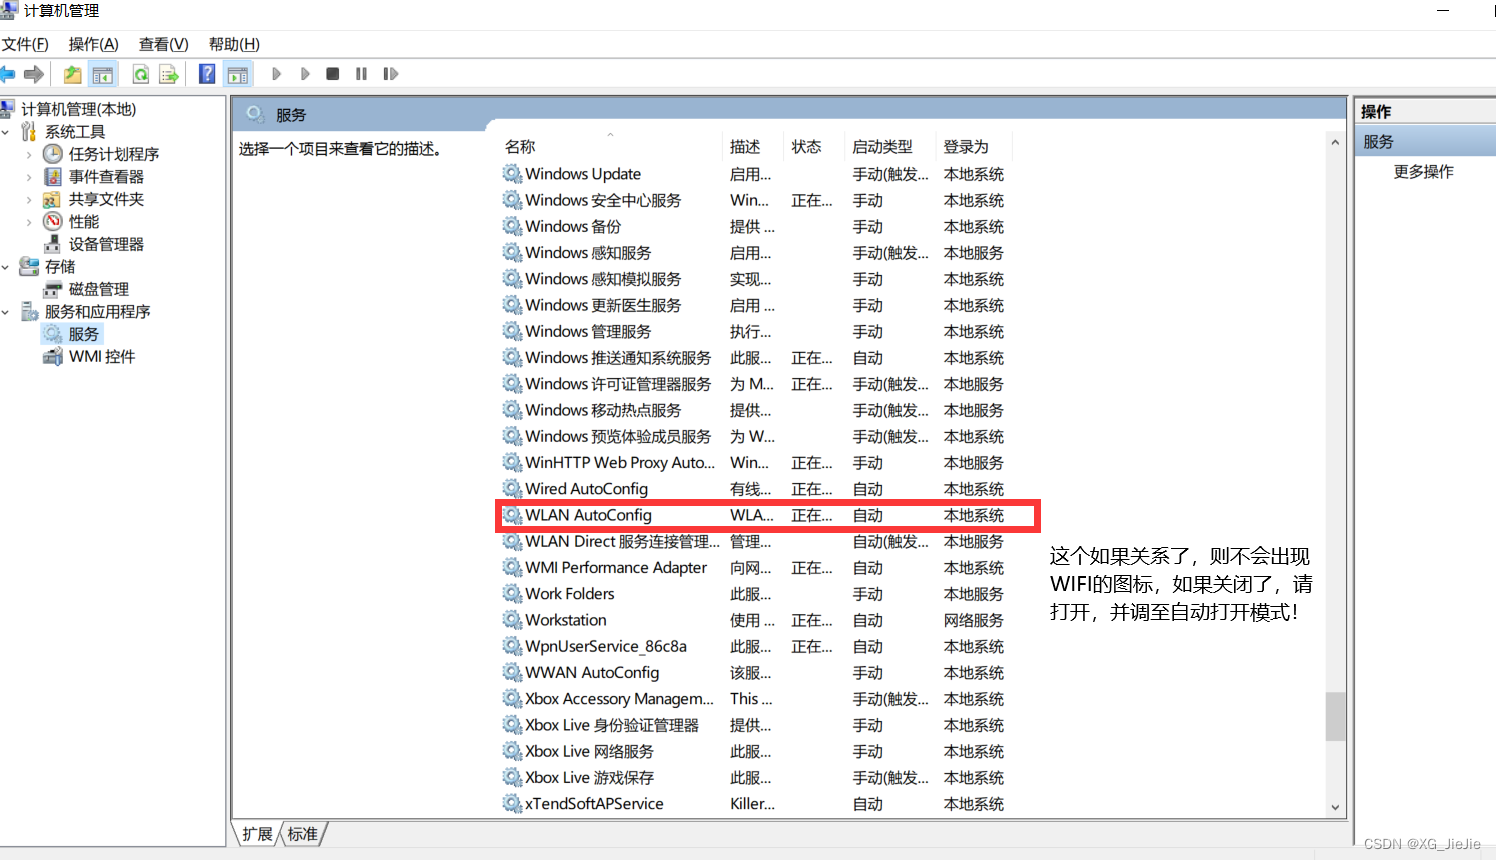Select 服务 in the left tree
Screen dimensions: 1496x860
point(83,334)
